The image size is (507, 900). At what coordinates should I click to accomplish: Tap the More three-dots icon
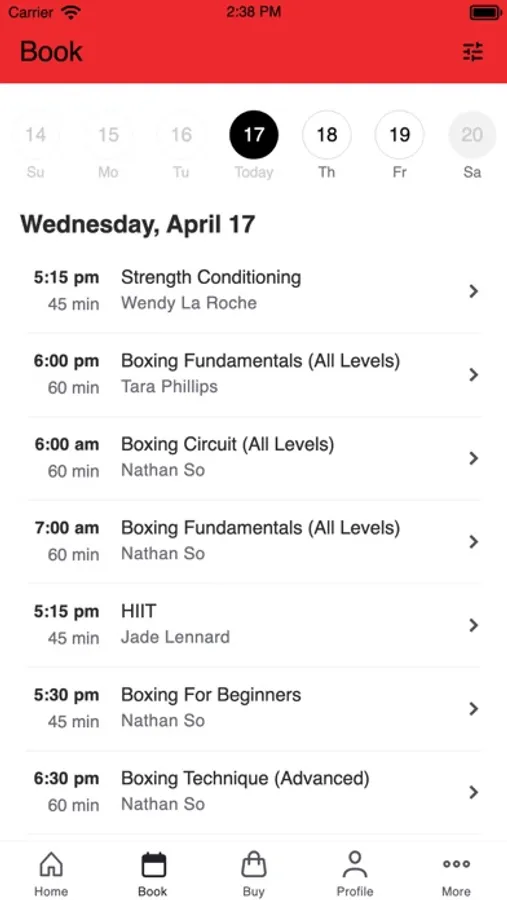(x=456, y=864)
